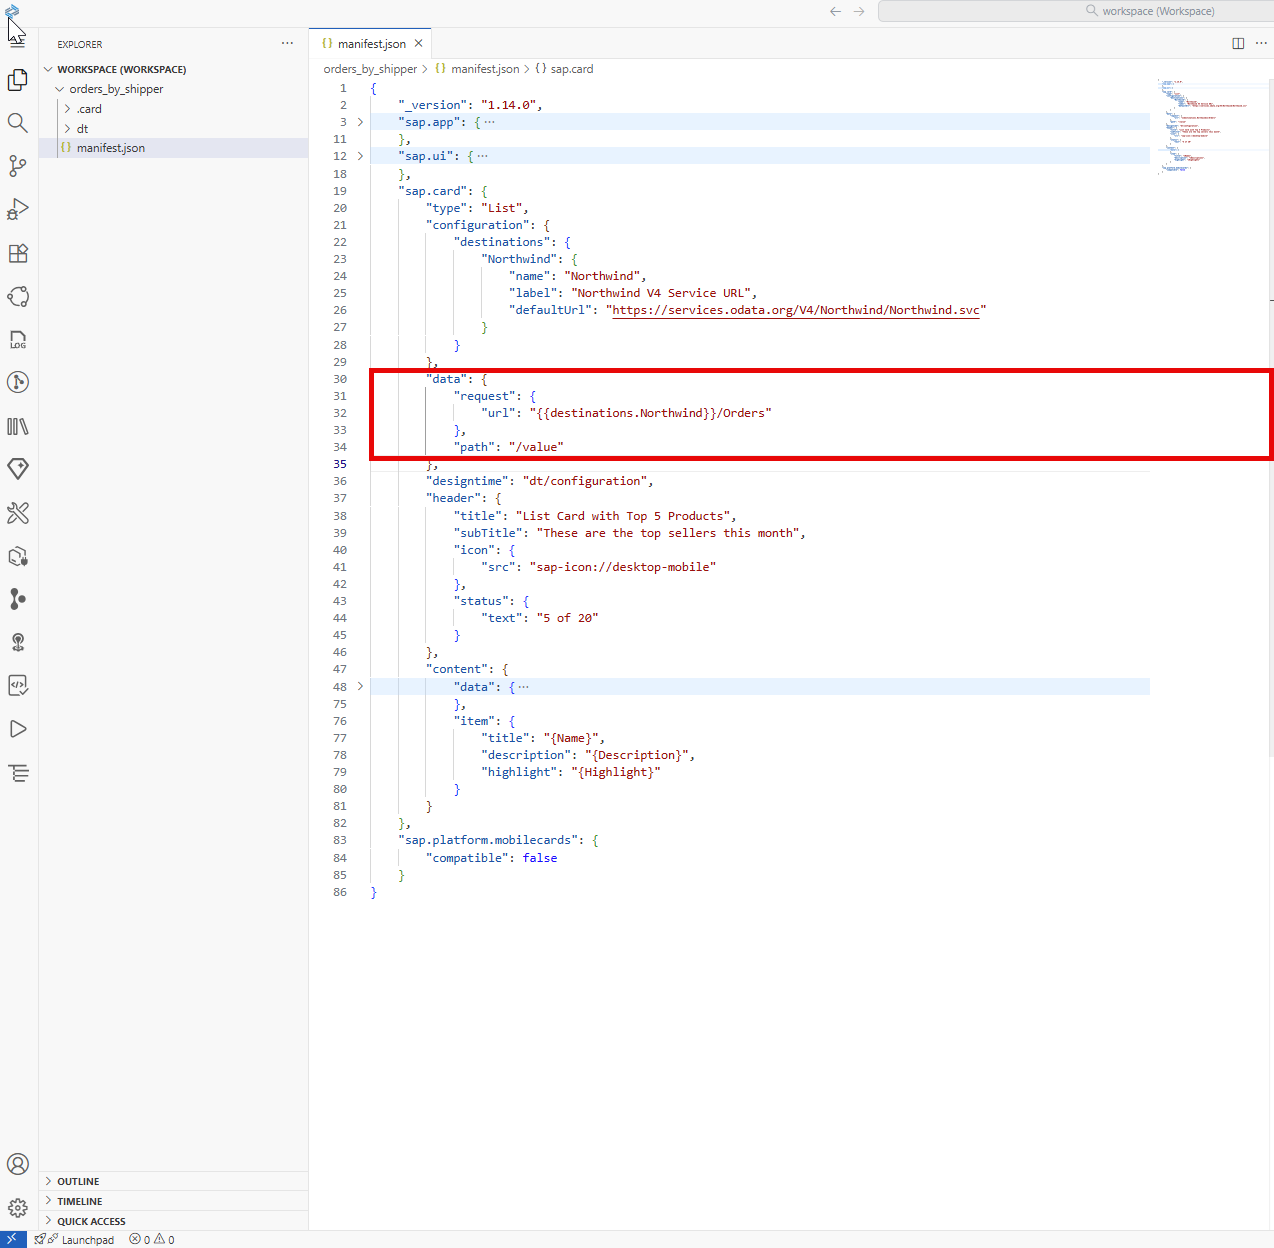This screenshot has width=1274, height=1248.
Task: Open the code checkmark icon
Action: 18,686
